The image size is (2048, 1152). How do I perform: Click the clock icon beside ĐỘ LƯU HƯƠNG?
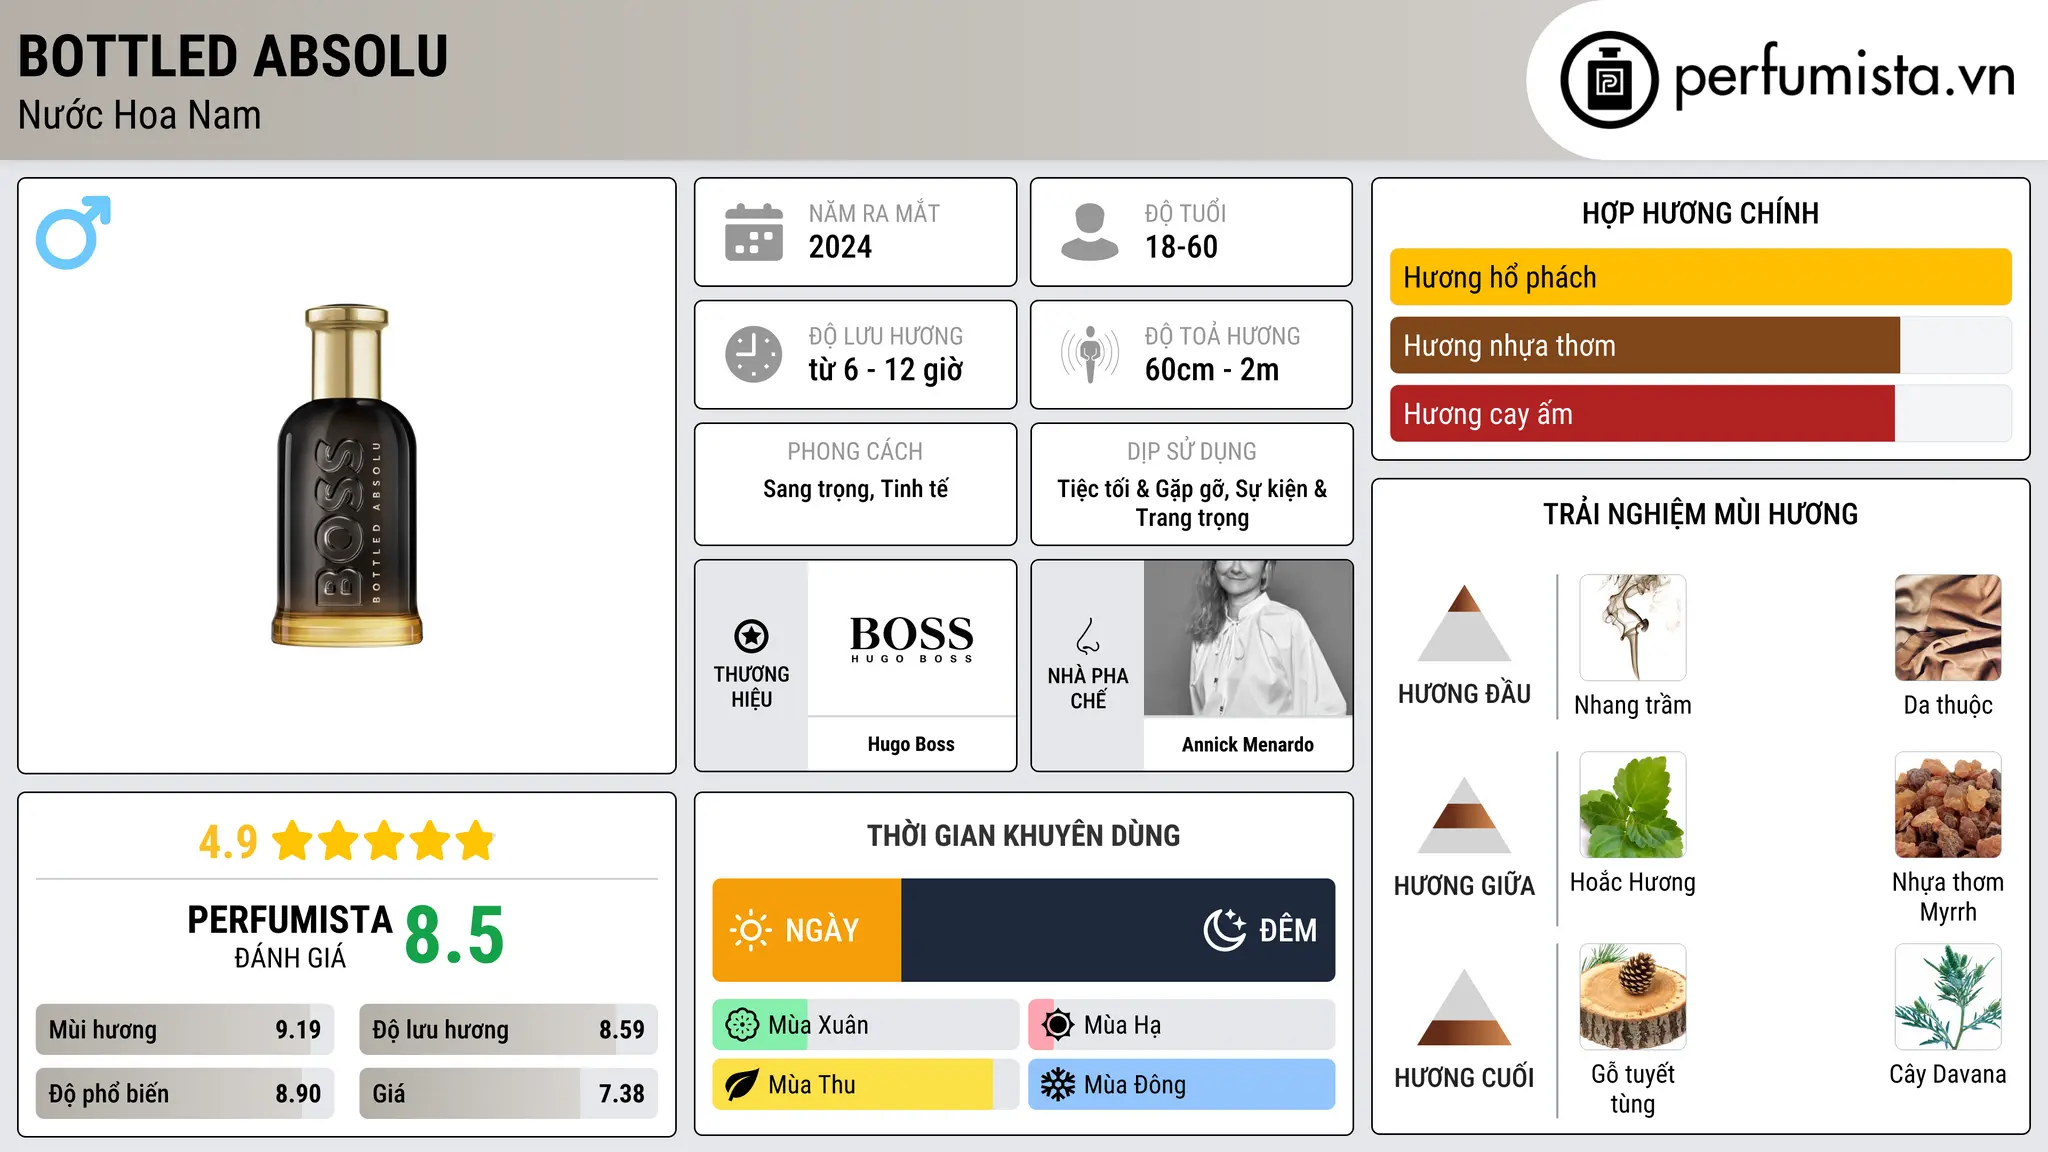tap(754, 354)
